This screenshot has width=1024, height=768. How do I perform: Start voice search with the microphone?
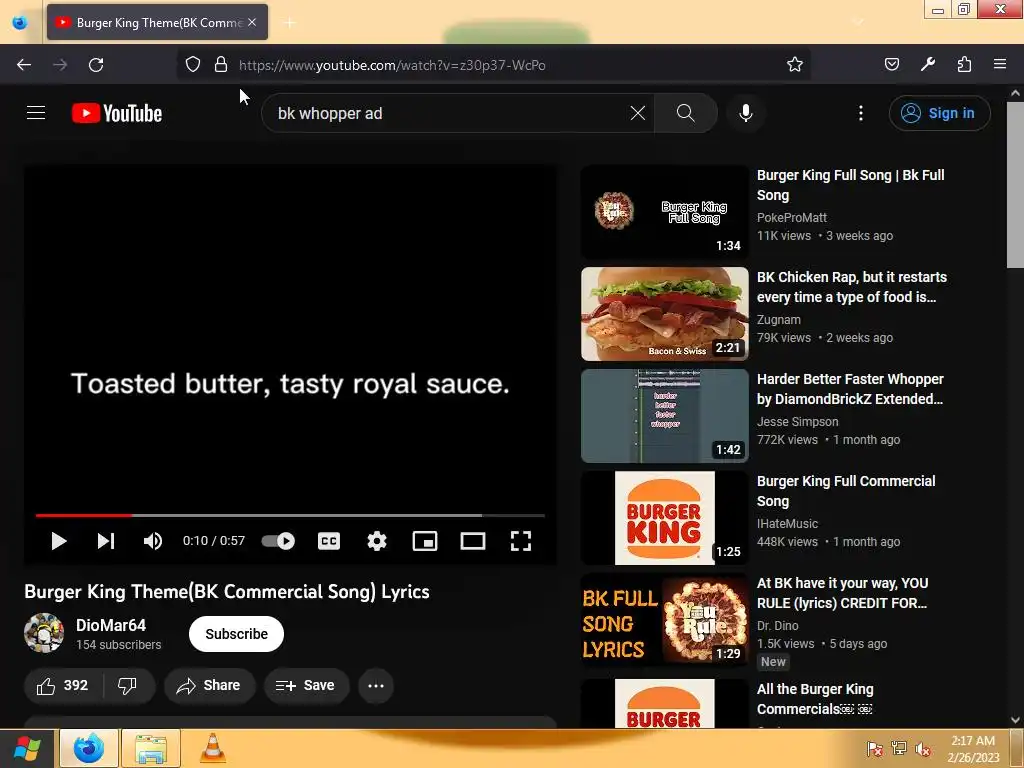click(x=746, y=113)
